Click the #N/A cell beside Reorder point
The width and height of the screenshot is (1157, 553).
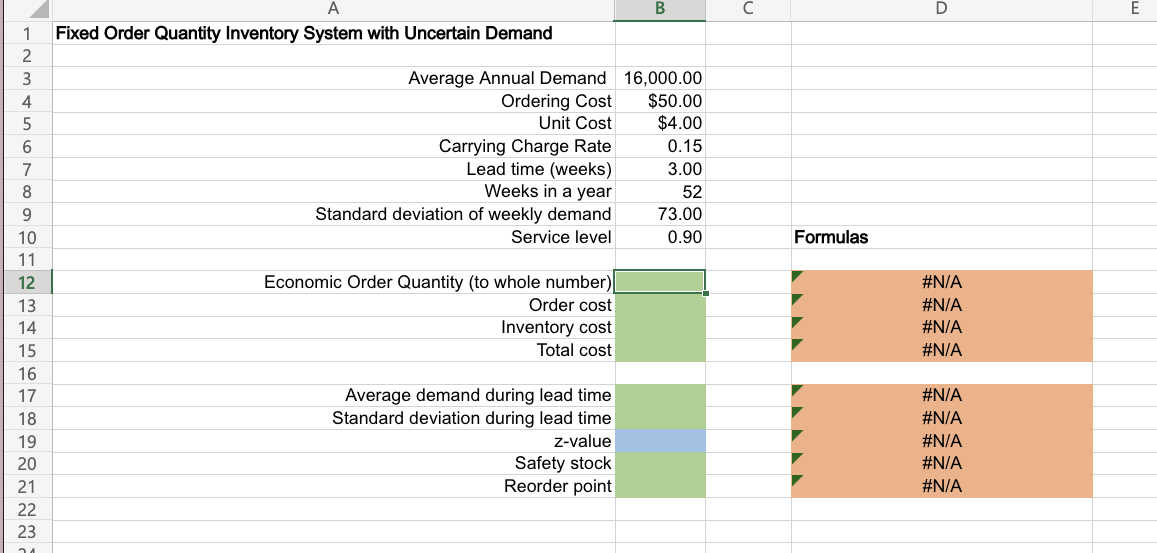[940, 486]
